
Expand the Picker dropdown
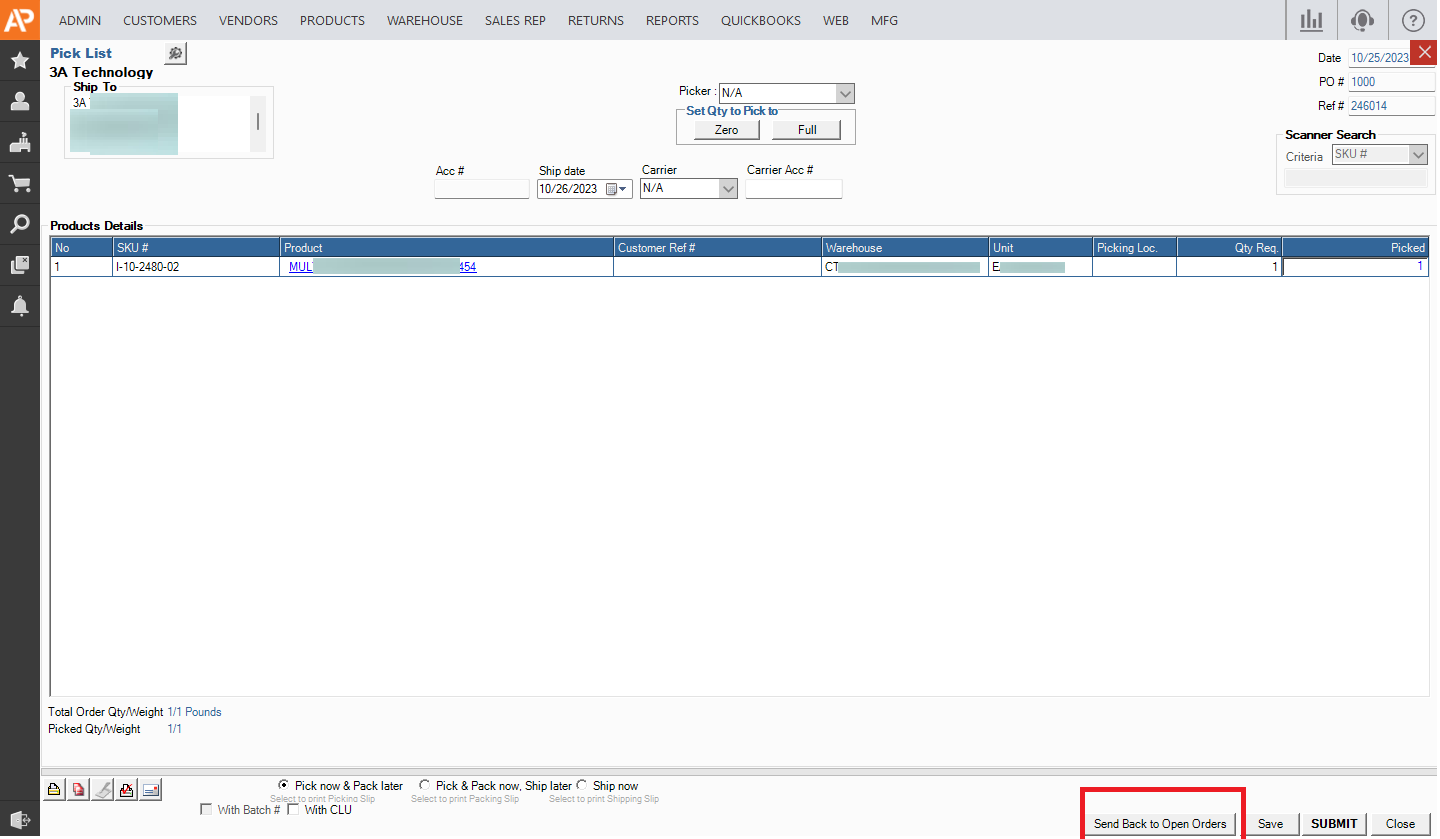[x=845, y=93]
